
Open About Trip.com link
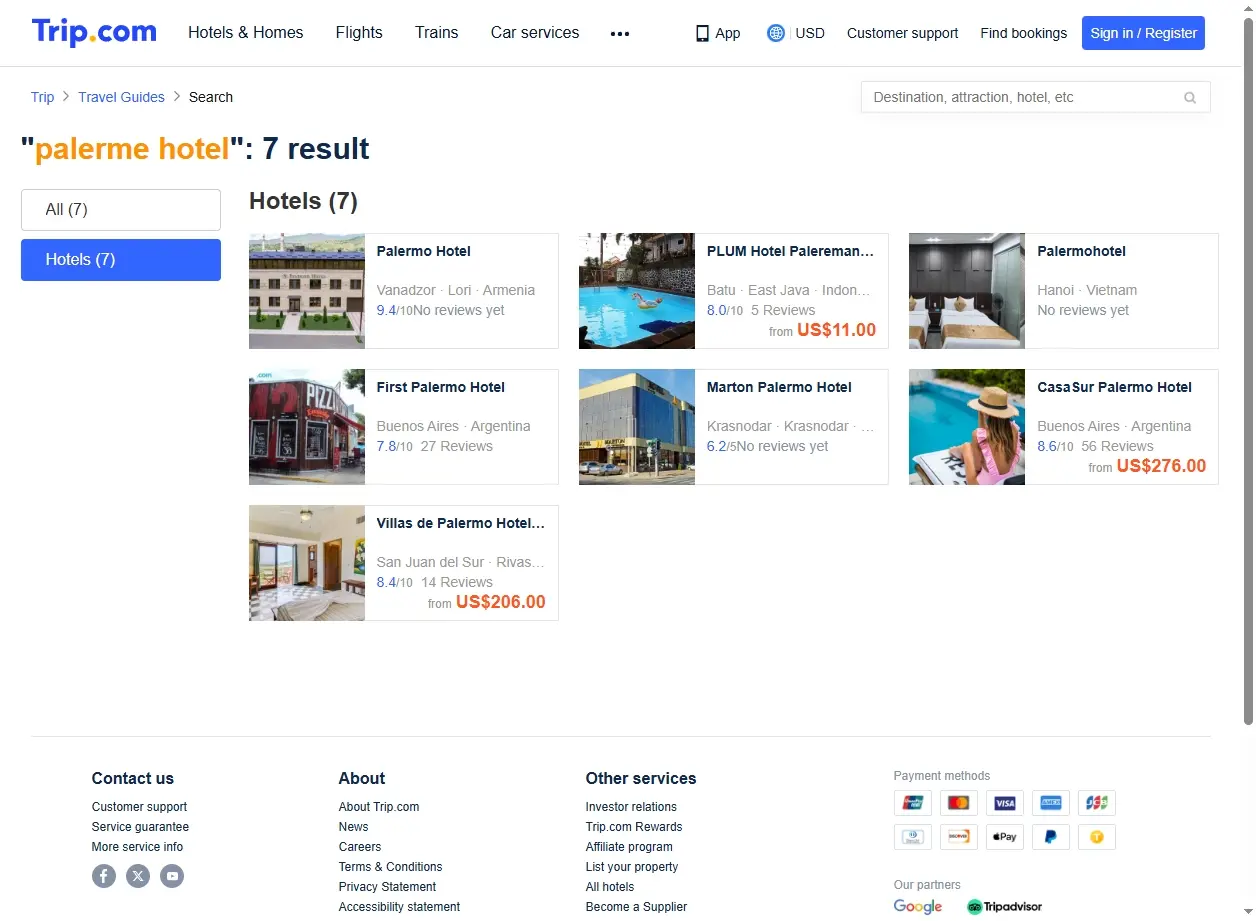click(x=379, y=807)
